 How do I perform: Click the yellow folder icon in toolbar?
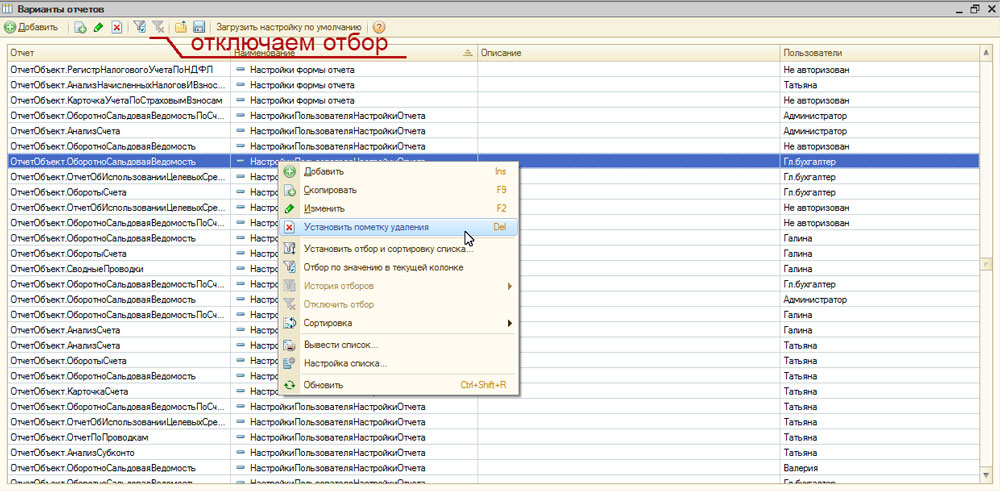pos(181,27)
